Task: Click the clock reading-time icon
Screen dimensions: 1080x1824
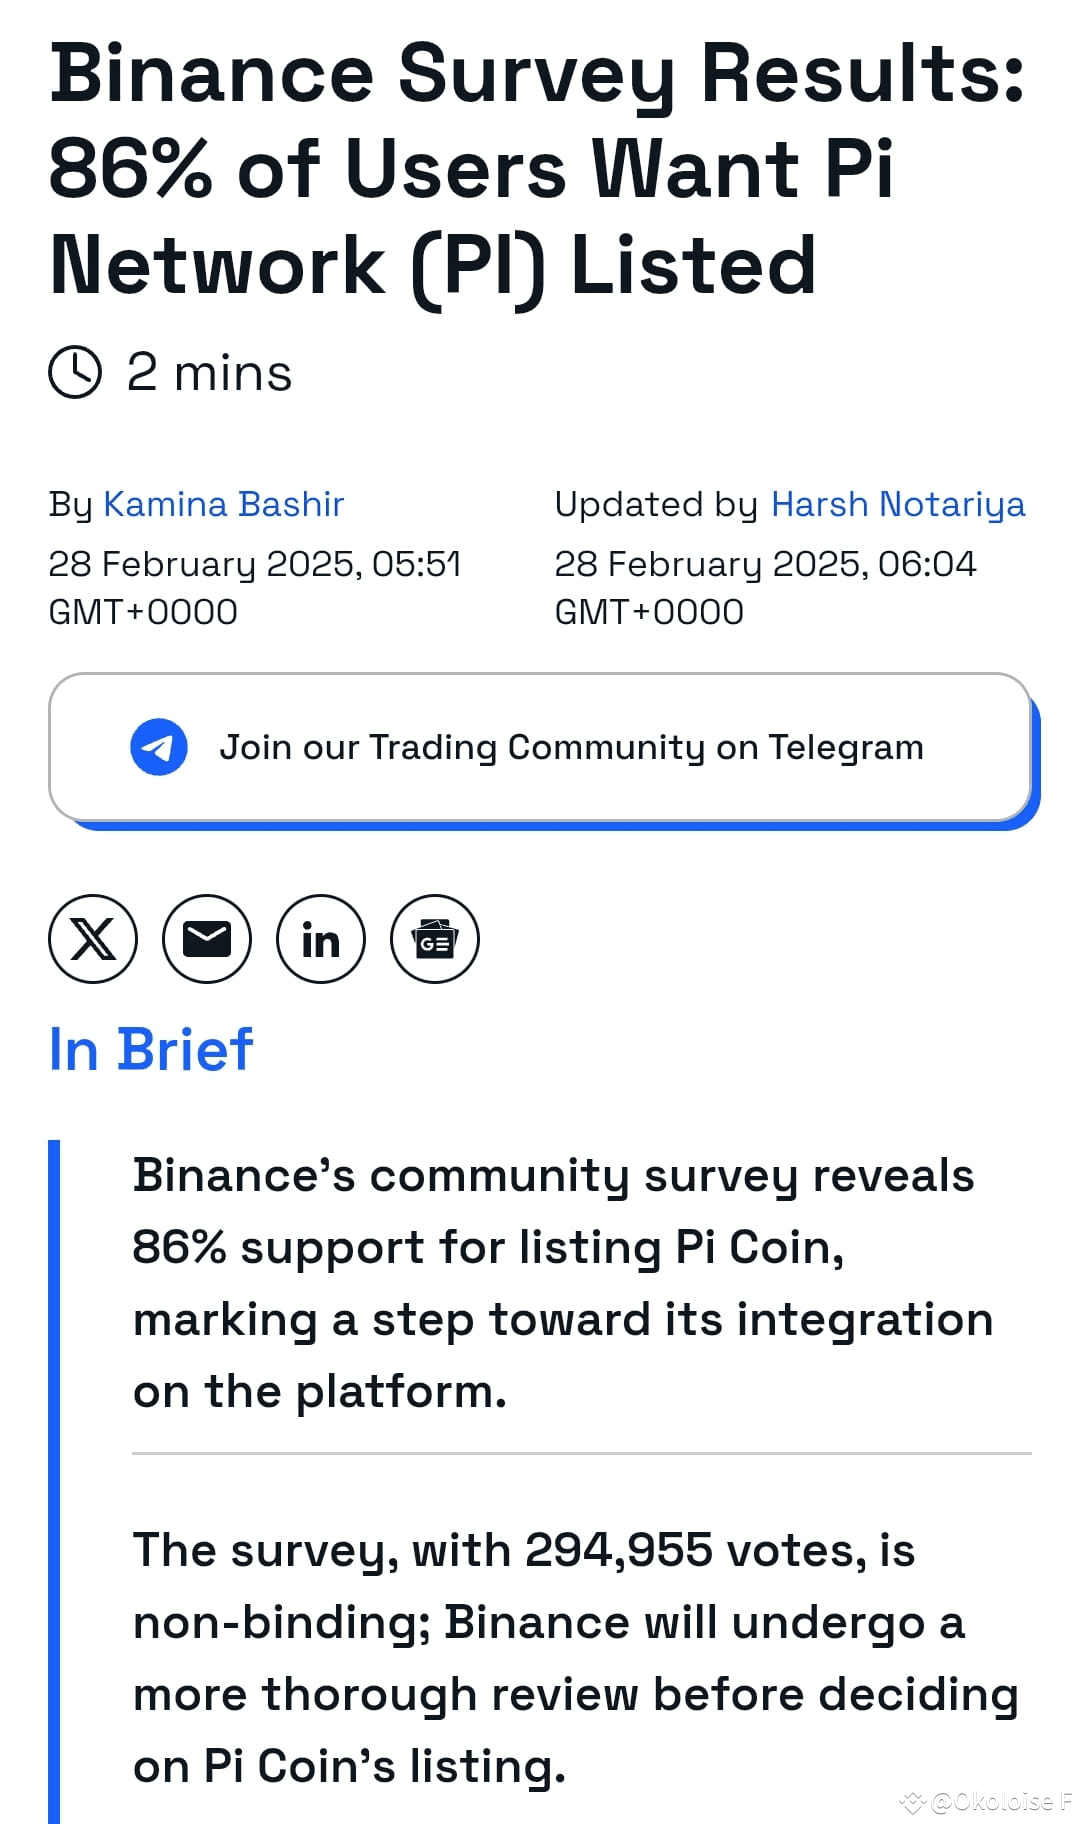Action: coord(75,373)
